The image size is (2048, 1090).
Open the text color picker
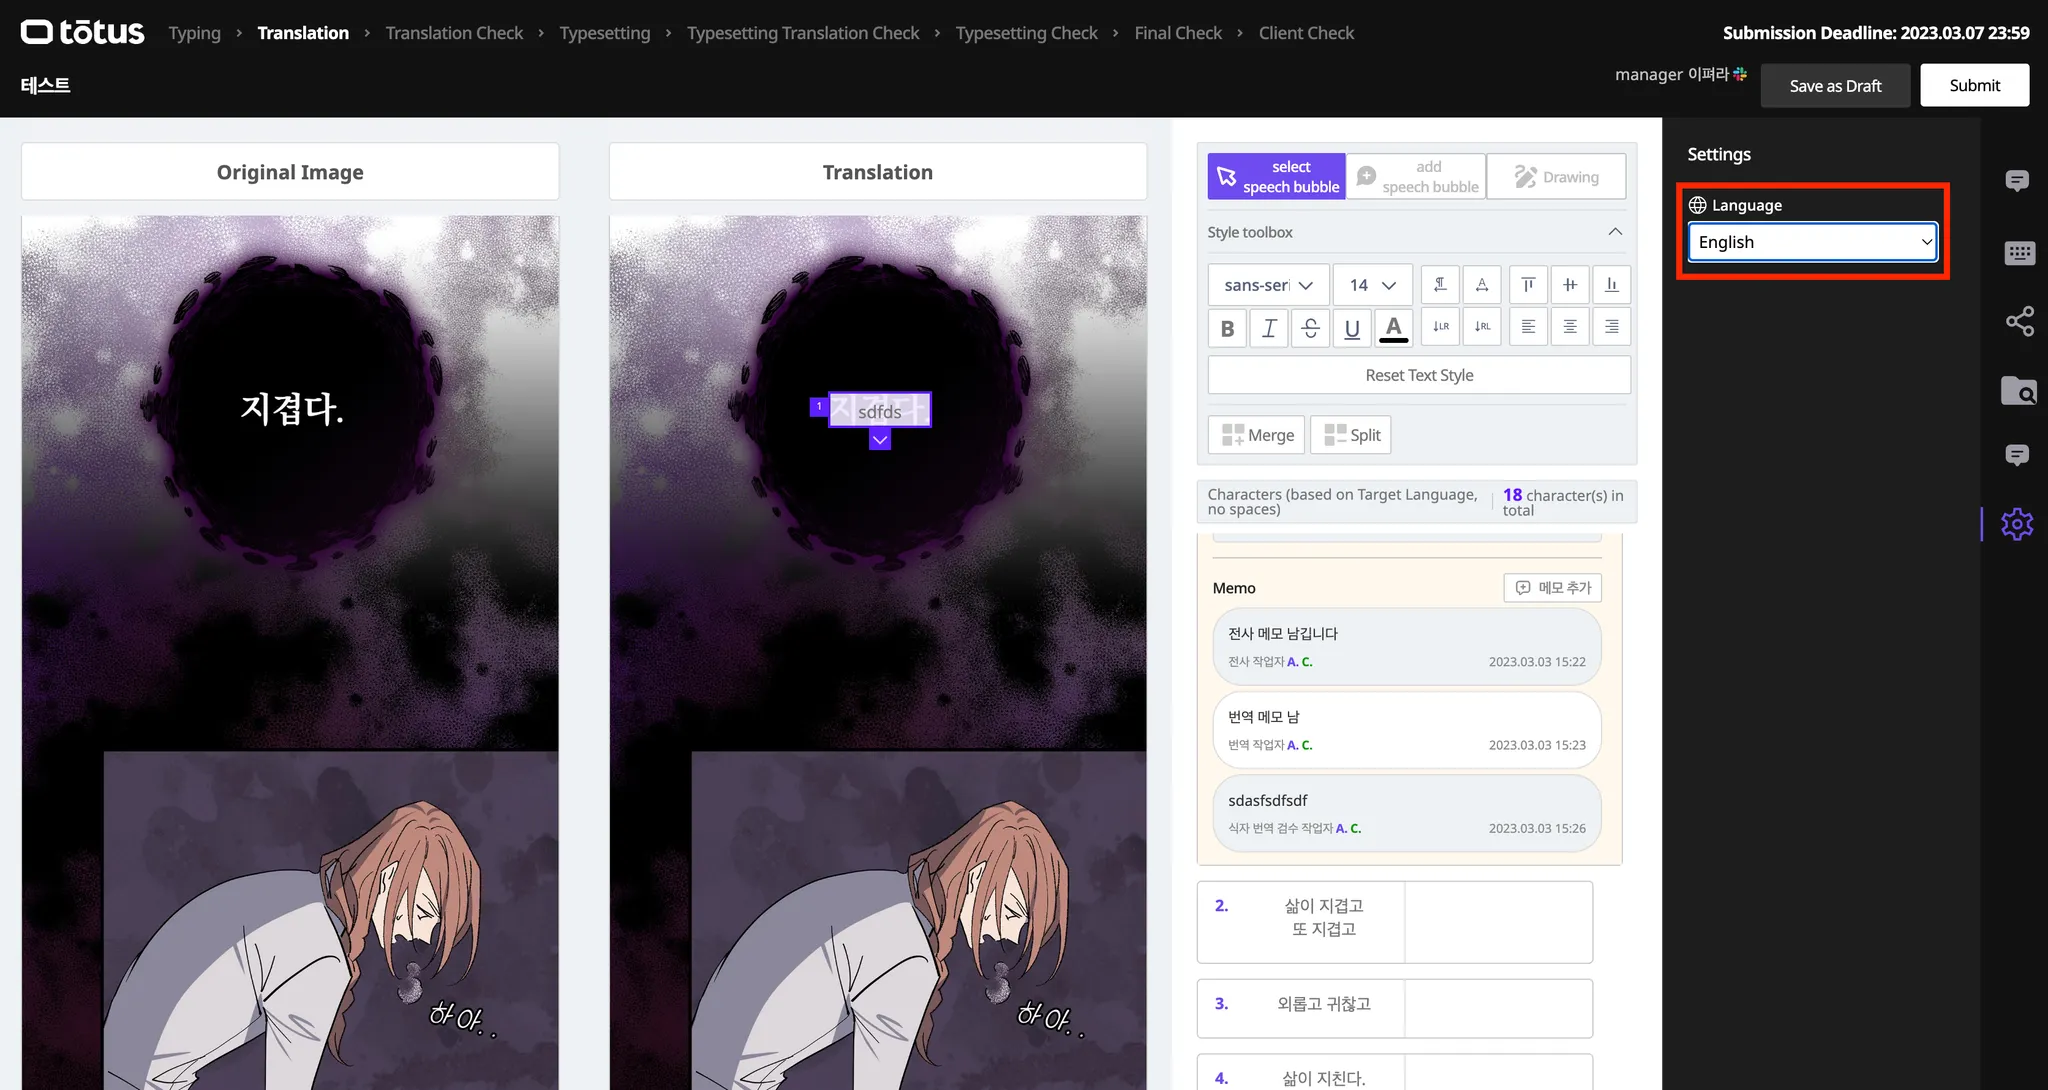(x=1393, y=327)
